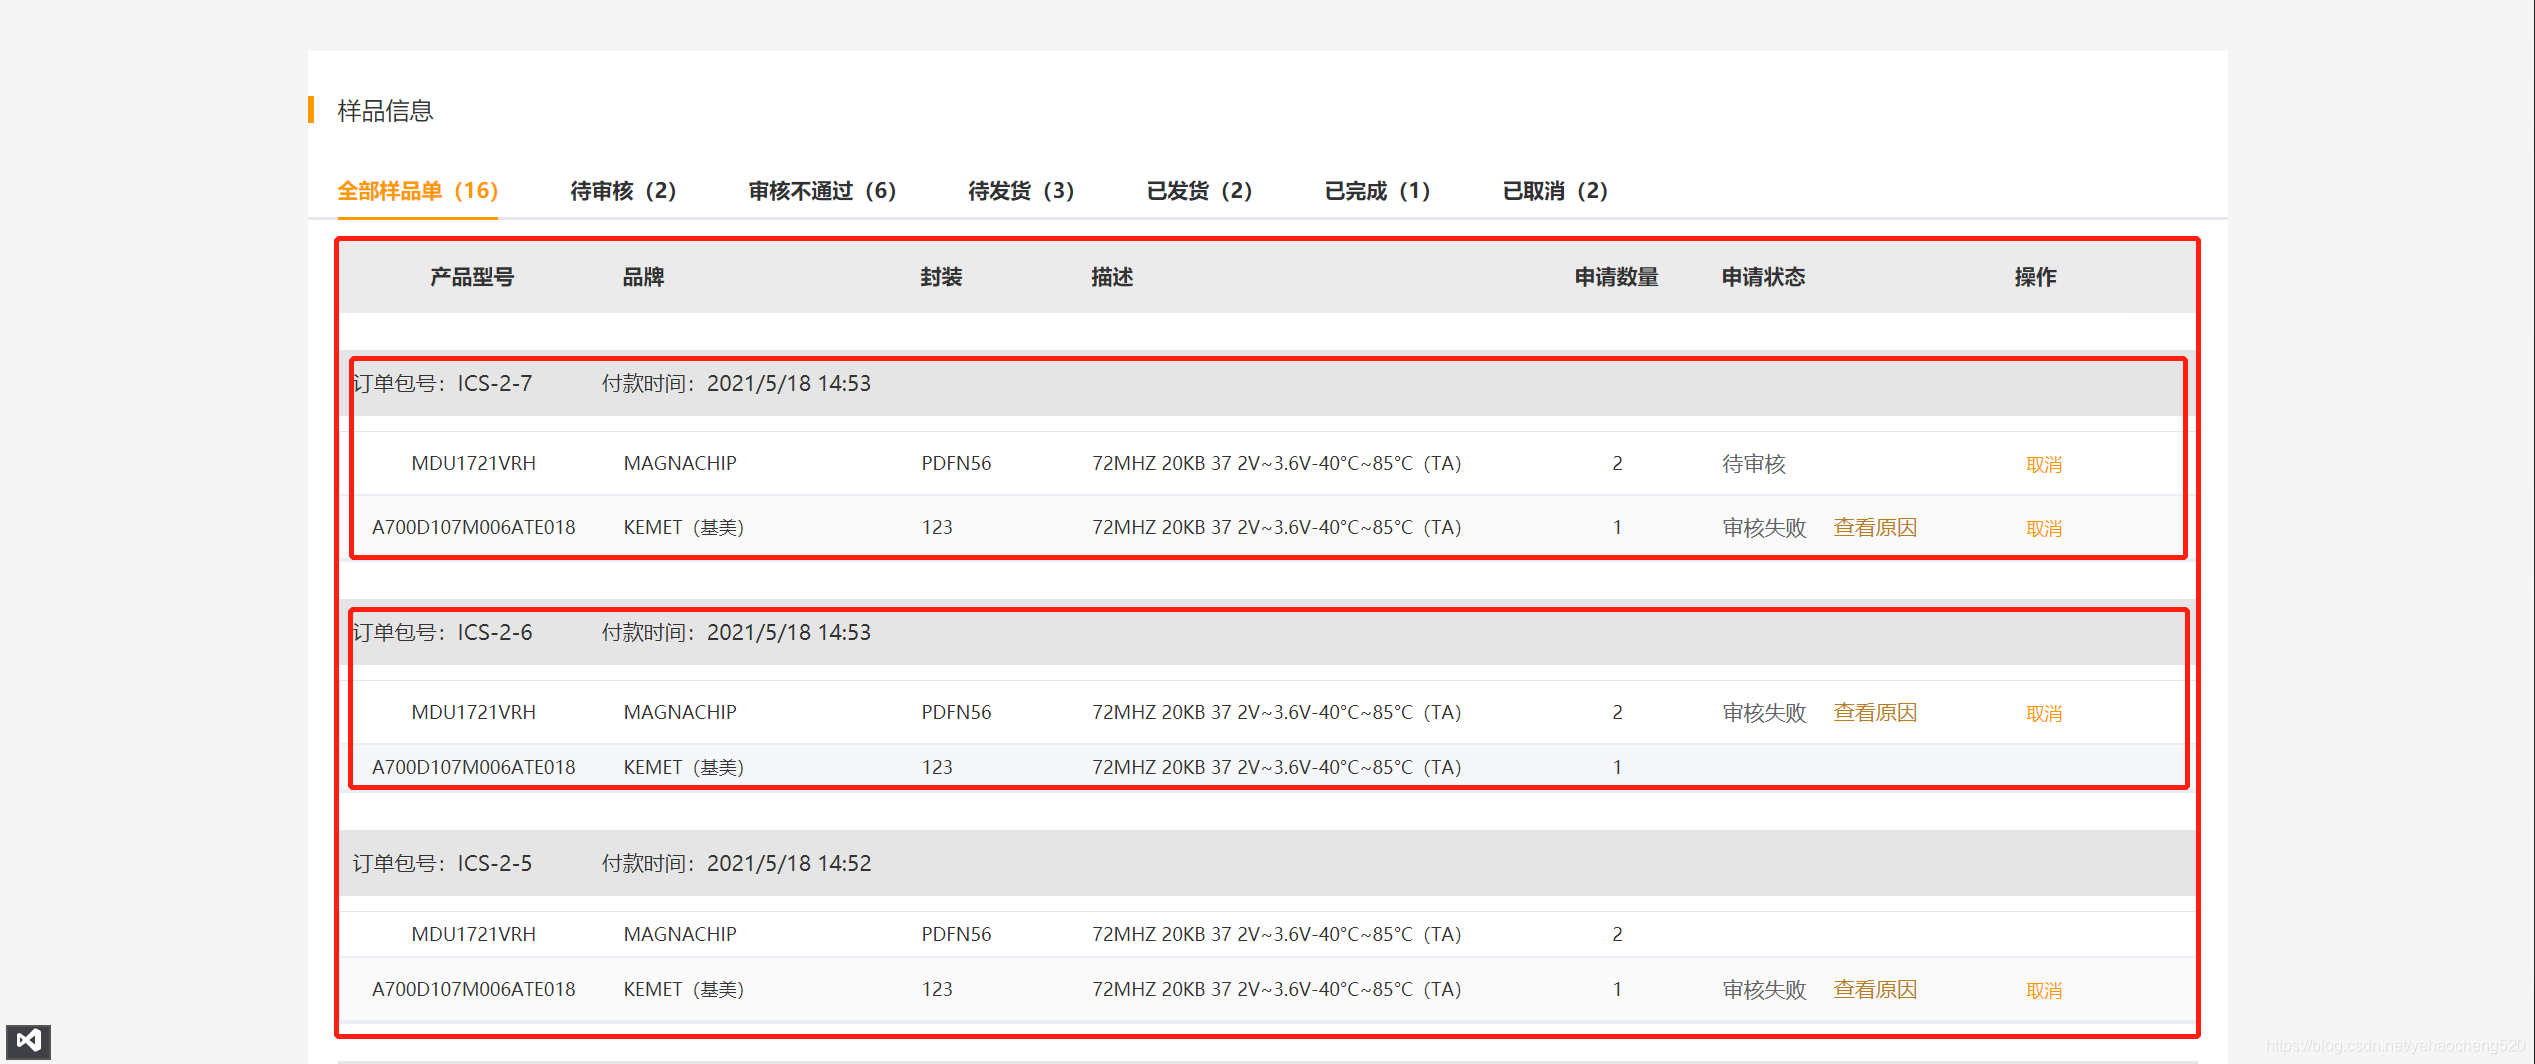Click order package number ICS-2-7

[495, 383]
